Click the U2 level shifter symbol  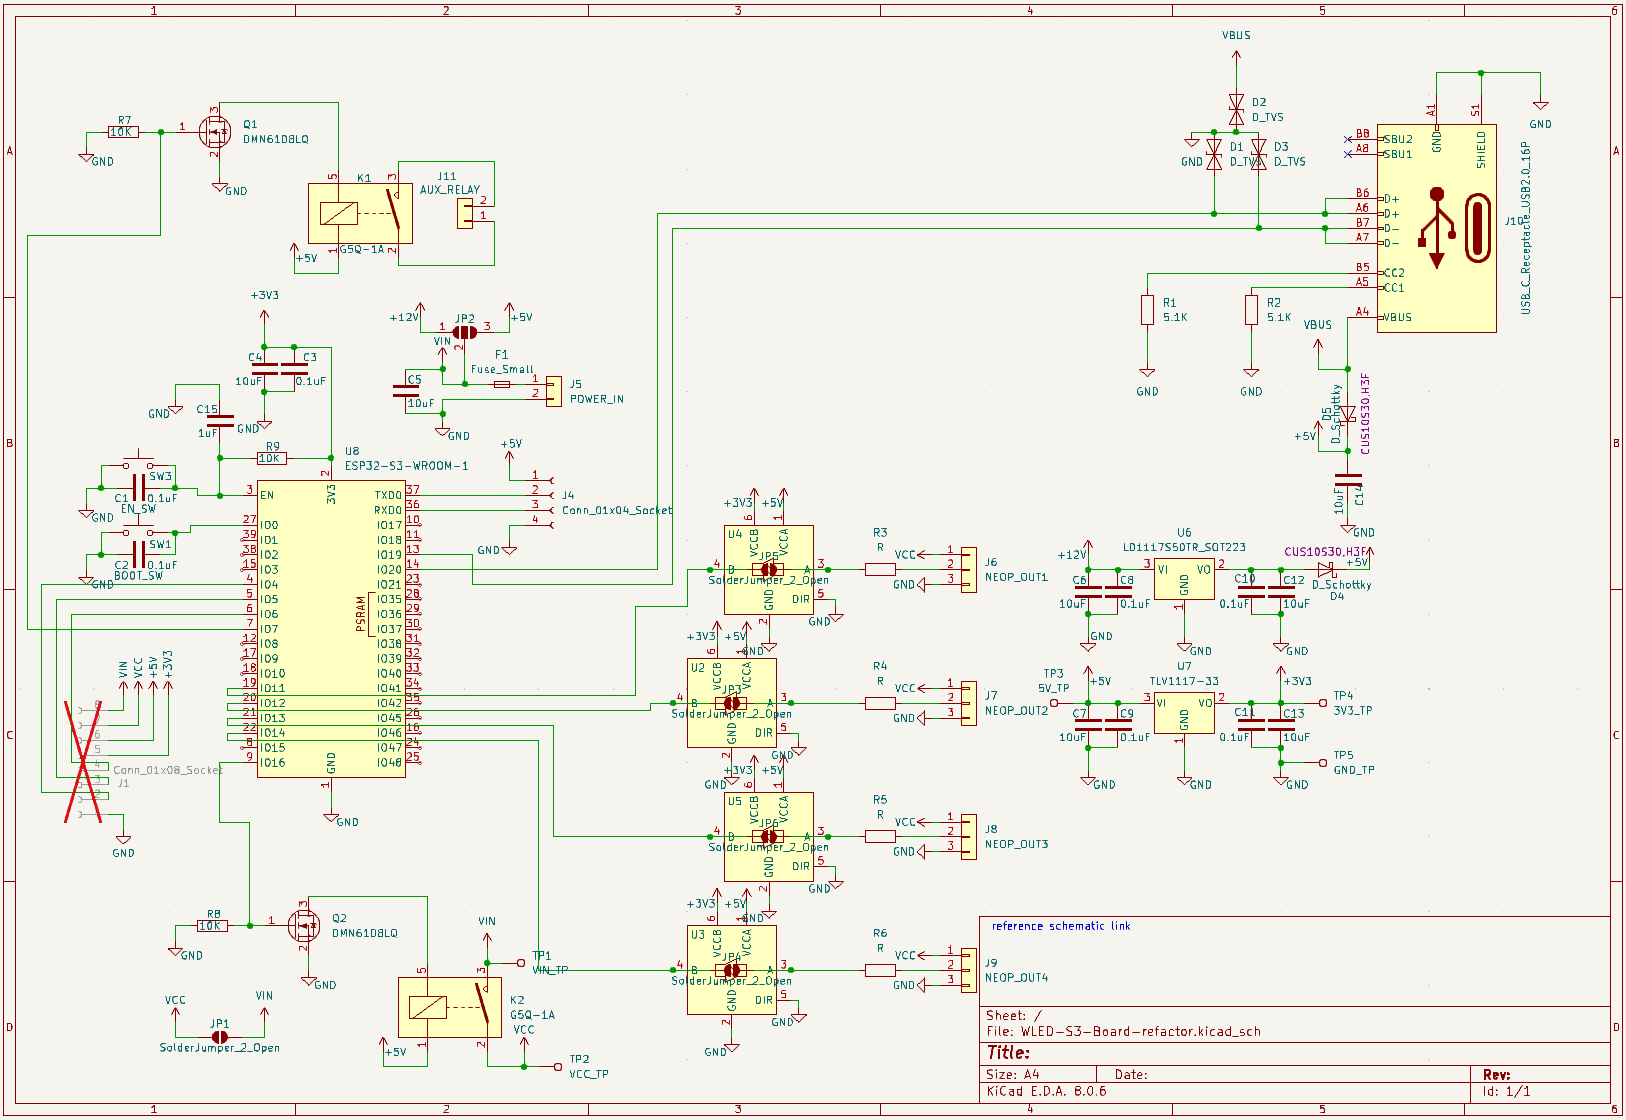coord(732,703)
